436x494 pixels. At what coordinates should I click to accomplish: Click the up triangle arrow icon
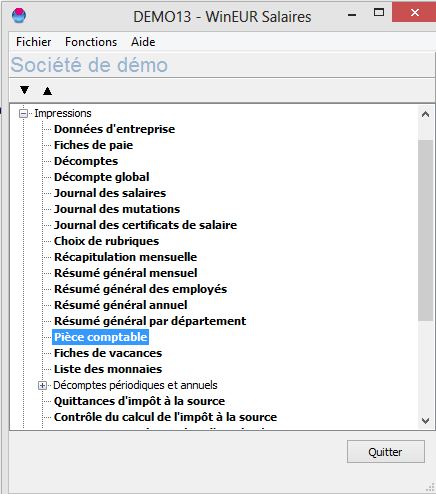click(47, 91)
